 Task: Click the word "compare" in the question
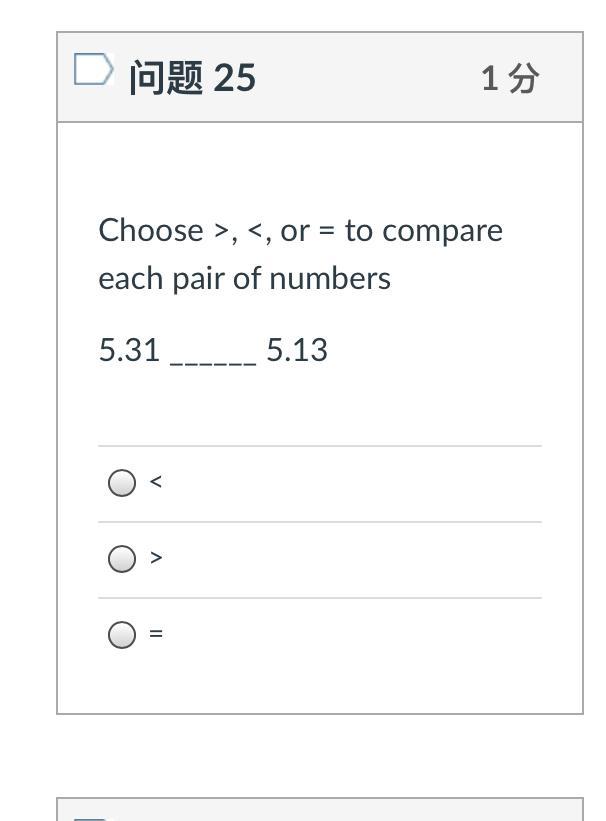point(443,232)
